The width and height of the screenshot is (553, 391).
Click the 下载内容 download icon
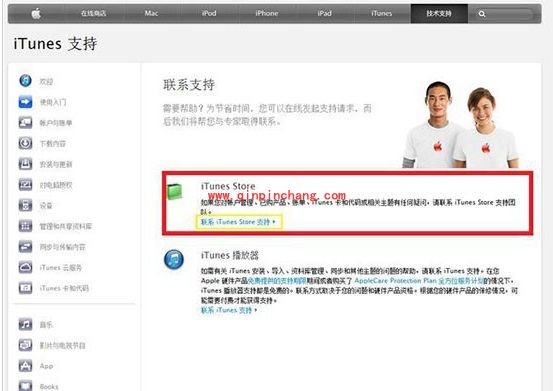25,143
